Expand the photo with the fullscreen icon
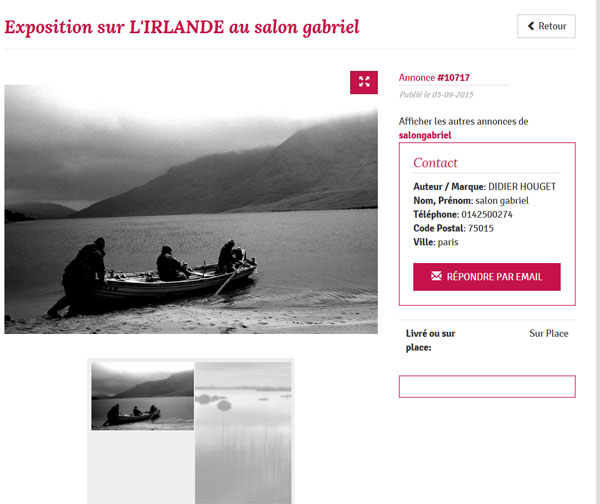This screenshot has height=504, width=600. coord(364,82)
